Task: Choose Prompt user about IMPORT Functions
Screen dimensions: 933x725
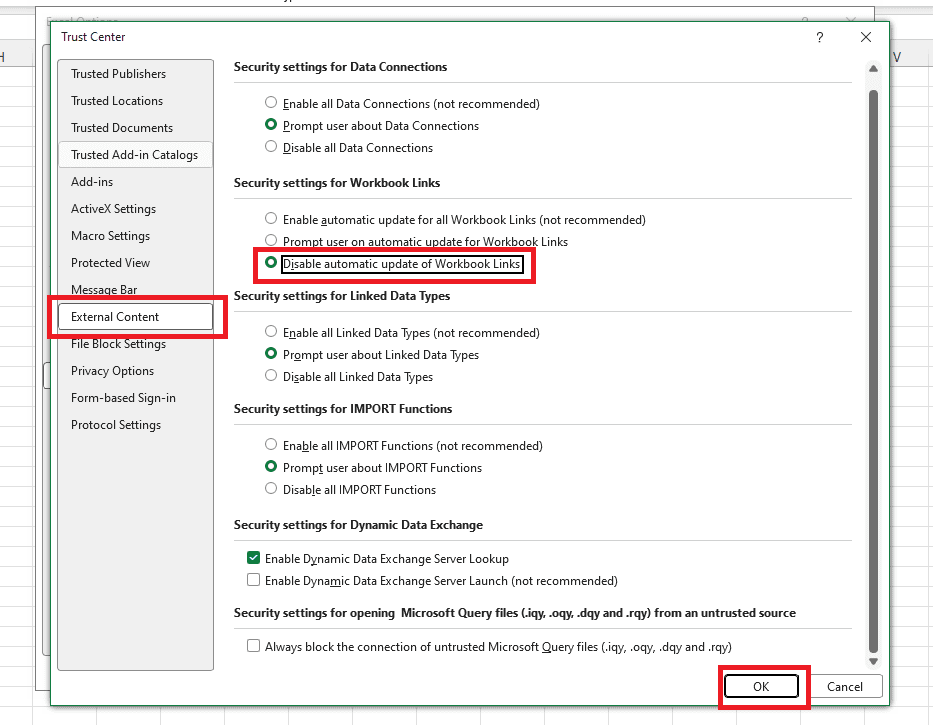Action: pos(271,467)
